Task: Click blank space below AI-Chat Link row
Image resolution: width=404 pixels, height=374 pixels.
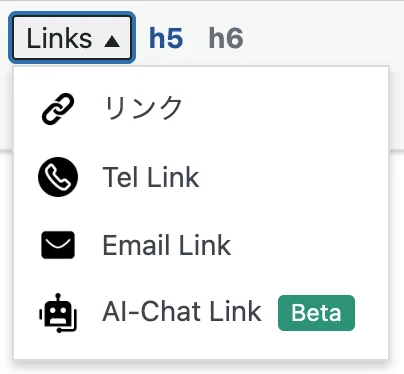Action: click(201, 353)
